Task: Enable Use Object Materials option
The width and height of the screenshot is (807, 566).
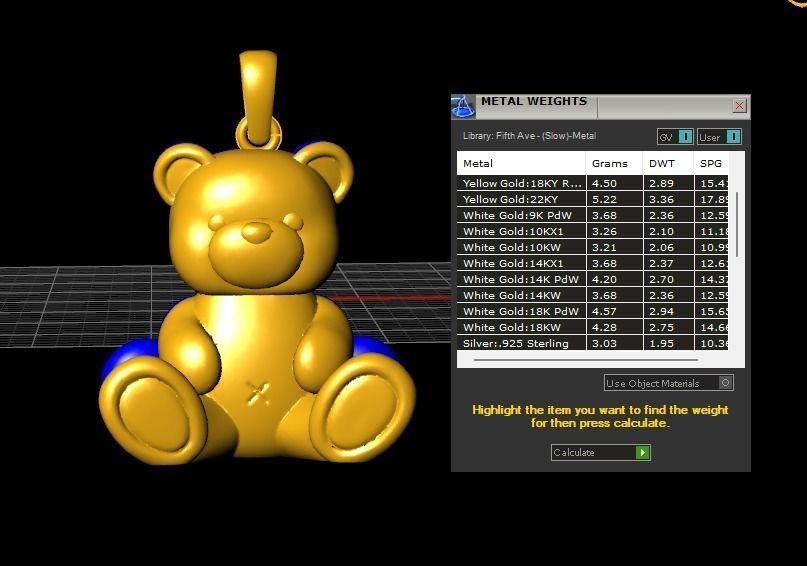Action: coord(669,383)
